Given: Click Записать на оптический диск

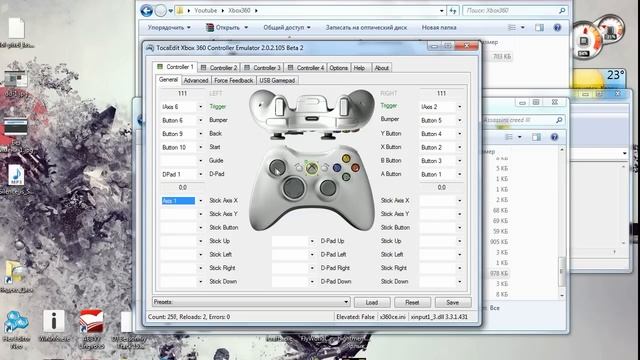Looking at the screenshot, I should [366, 27].
